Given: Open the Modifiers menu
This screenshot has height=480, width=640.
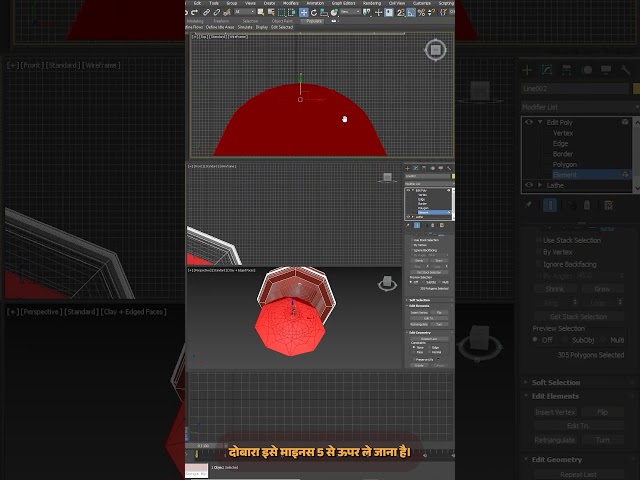Looking at the screenshot, I should point(291,3).
